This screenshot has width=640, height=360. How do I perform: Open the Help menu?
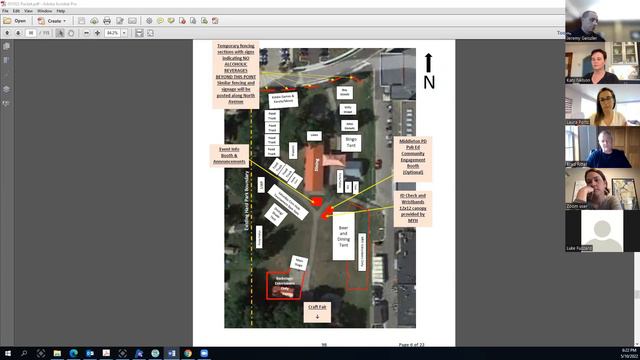coord(61,11)
